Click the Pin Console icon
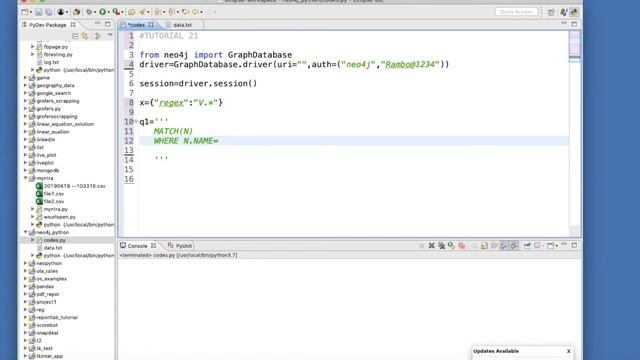The image size is (640, 360). pyautogui.click(x=527, y=245)
